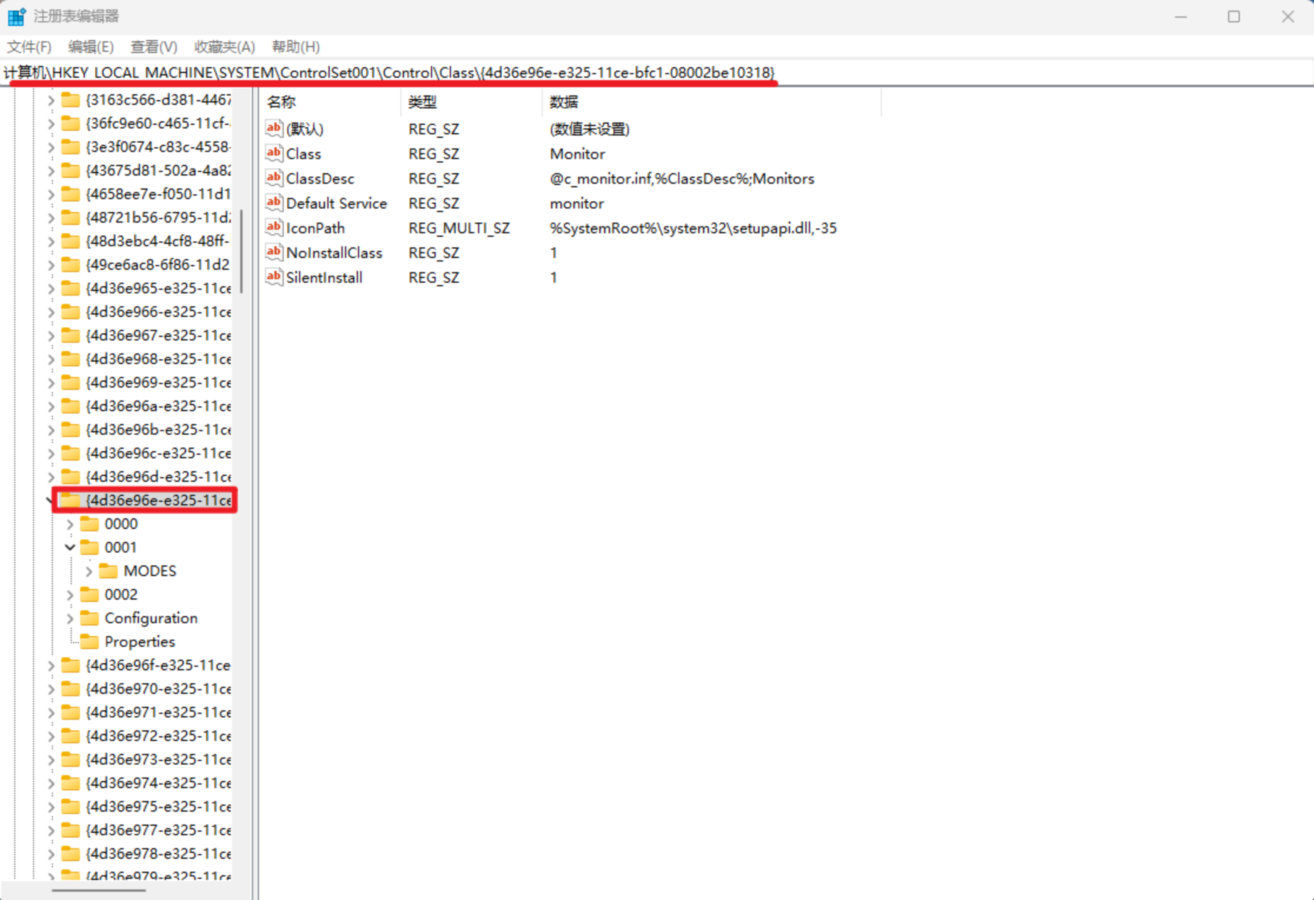Click the tree pane vertical scrollbar
Image resolution: width=1314 pixels, height=900 pixels.
pos(241,250)
